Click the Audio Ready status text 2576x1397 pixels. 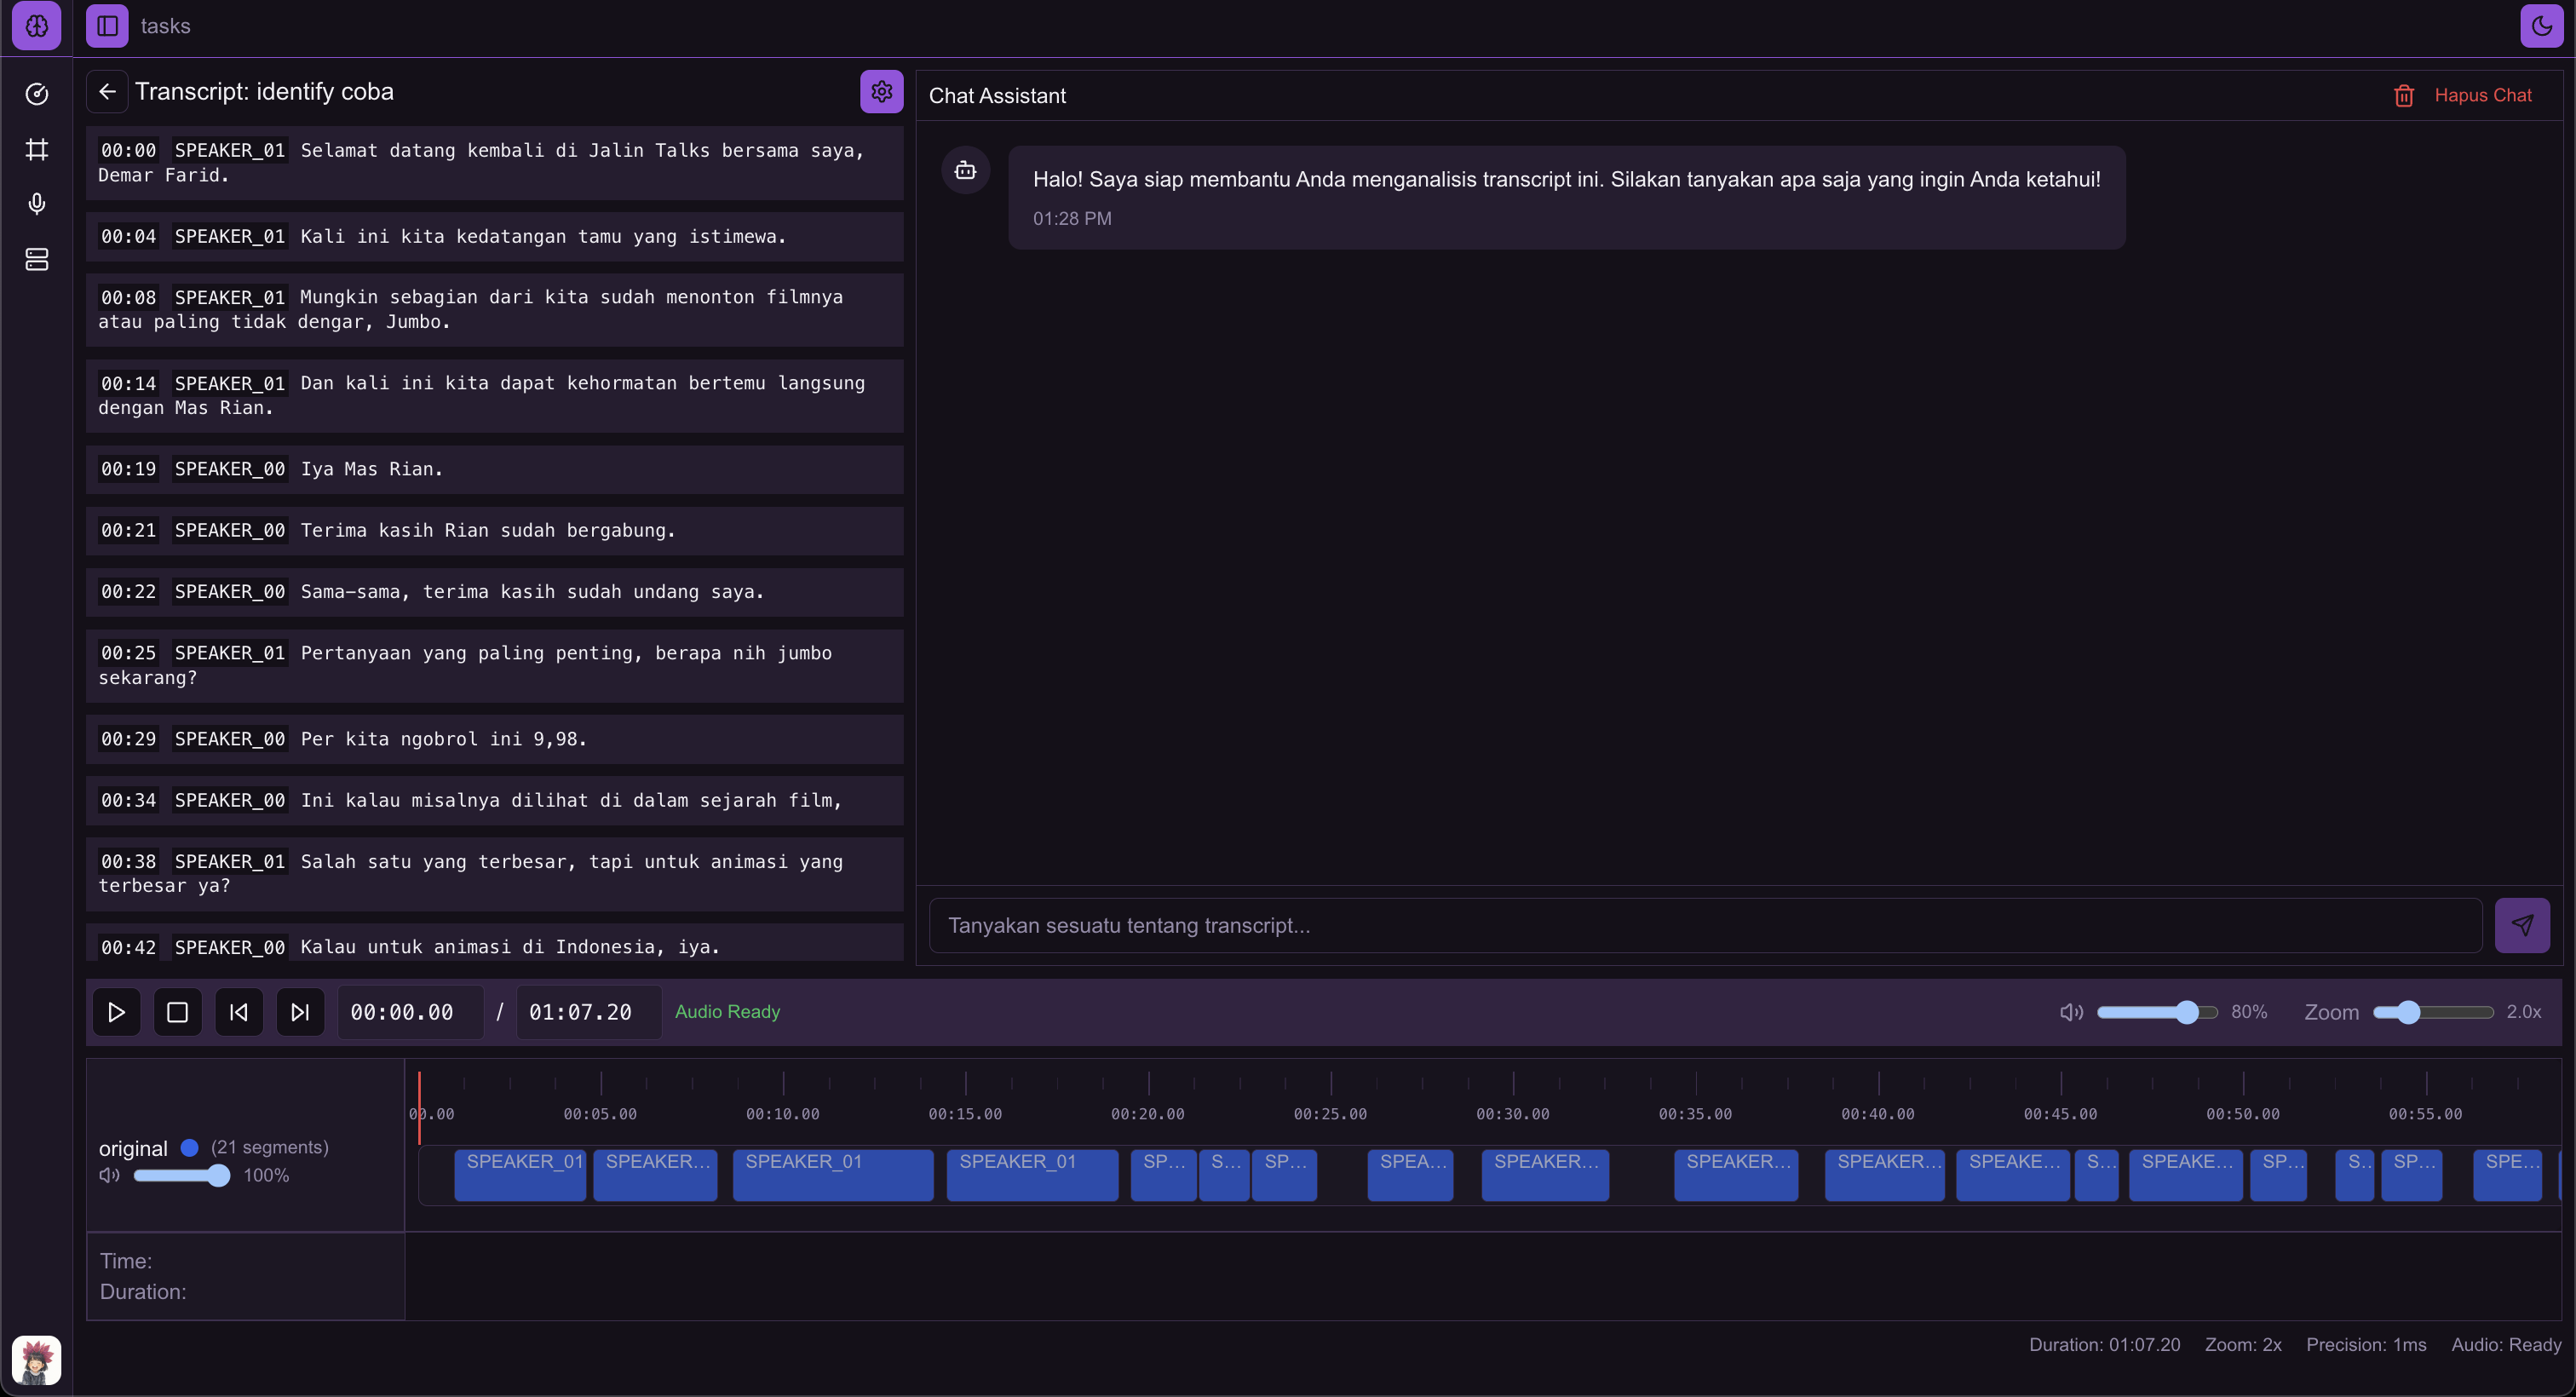tap(727, 1012)
